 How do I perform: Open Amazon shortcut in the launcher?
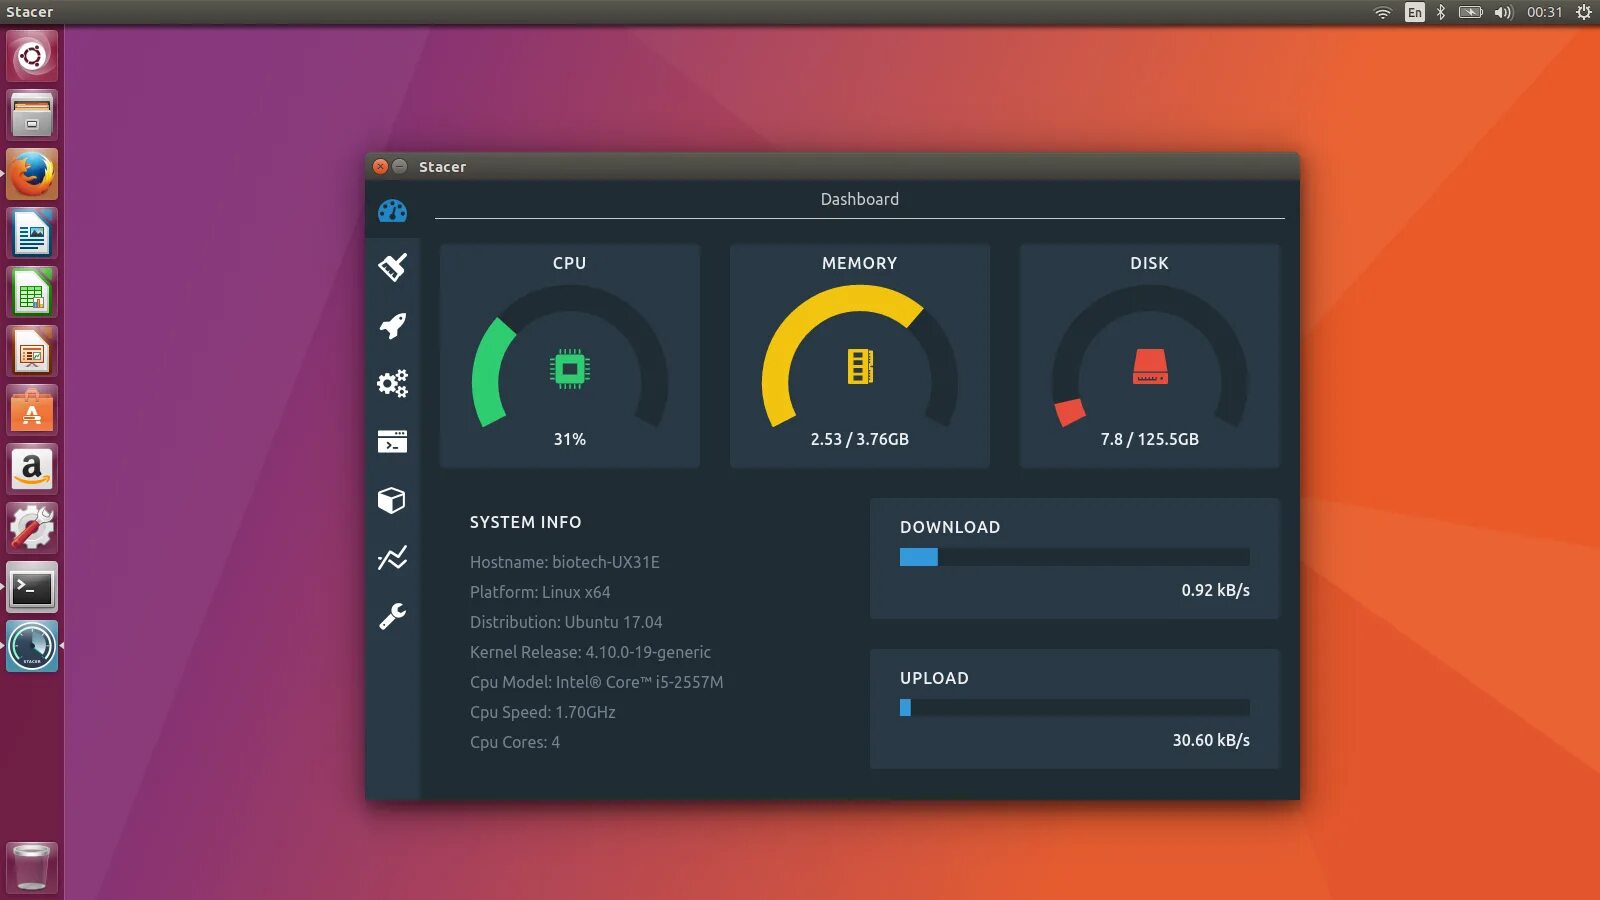pyautogui.click(x=32, y=470)
